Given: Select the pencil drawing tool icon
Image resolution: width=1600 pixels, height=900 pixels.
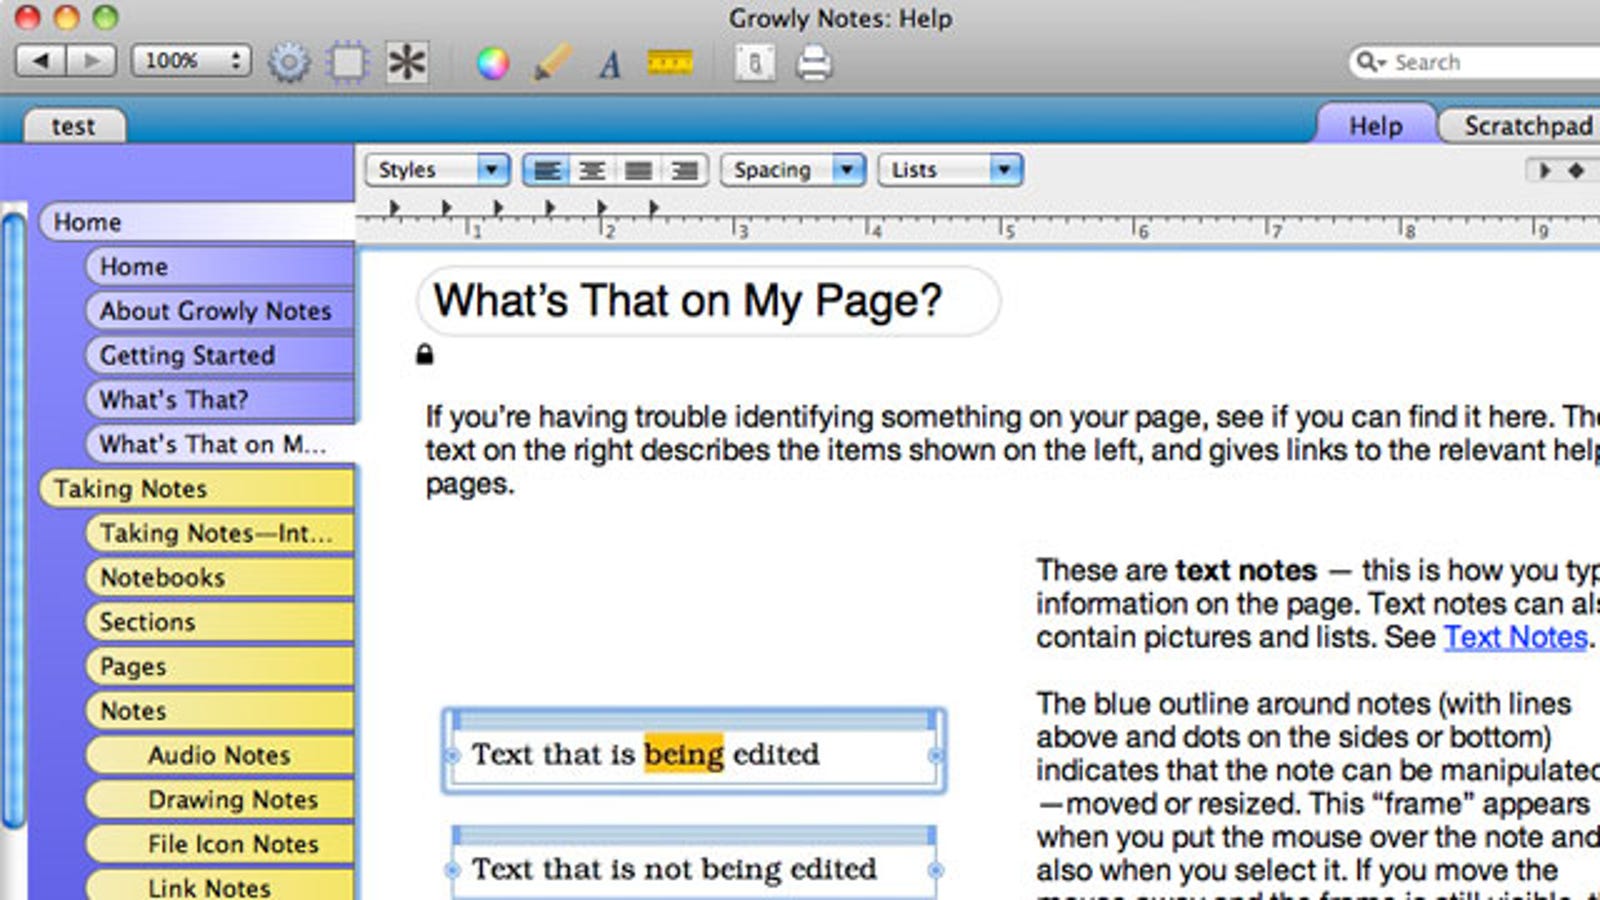Looking at the screenshot, I should (552, 62).
